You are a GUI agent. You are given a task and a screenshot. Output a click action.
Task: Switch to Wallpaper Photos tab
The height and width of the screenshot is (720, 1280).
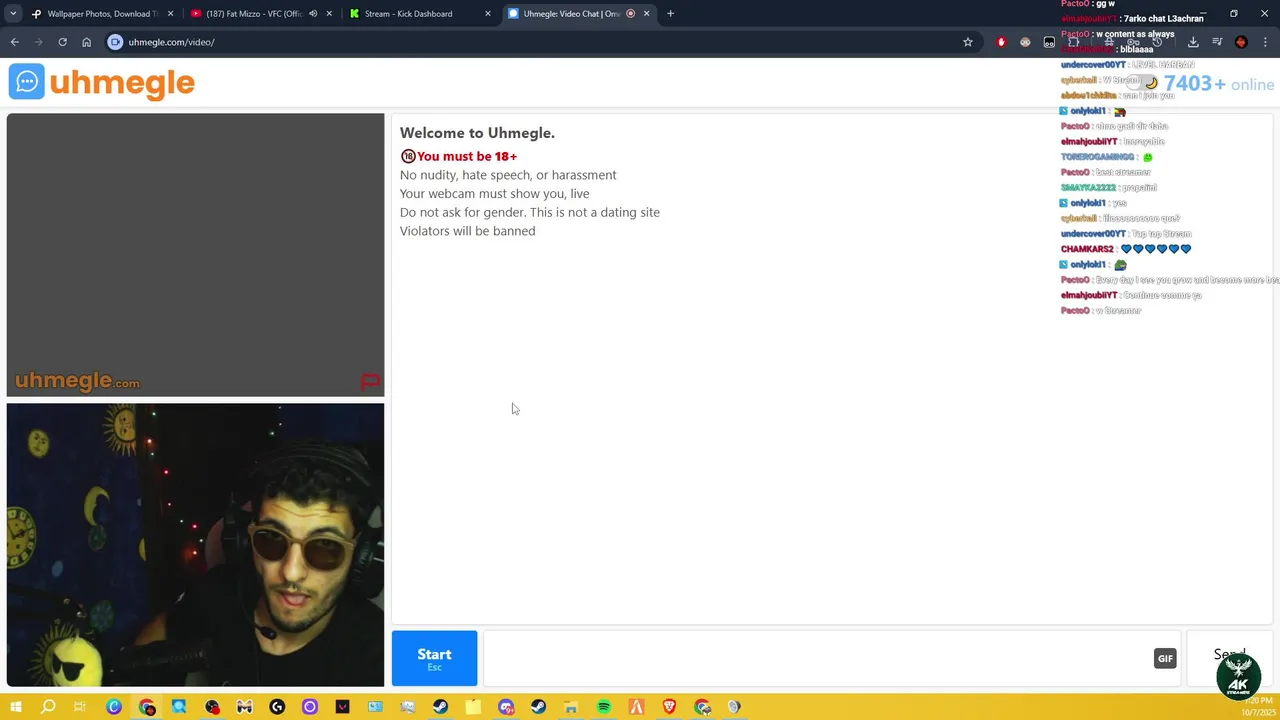coord(100,14)
